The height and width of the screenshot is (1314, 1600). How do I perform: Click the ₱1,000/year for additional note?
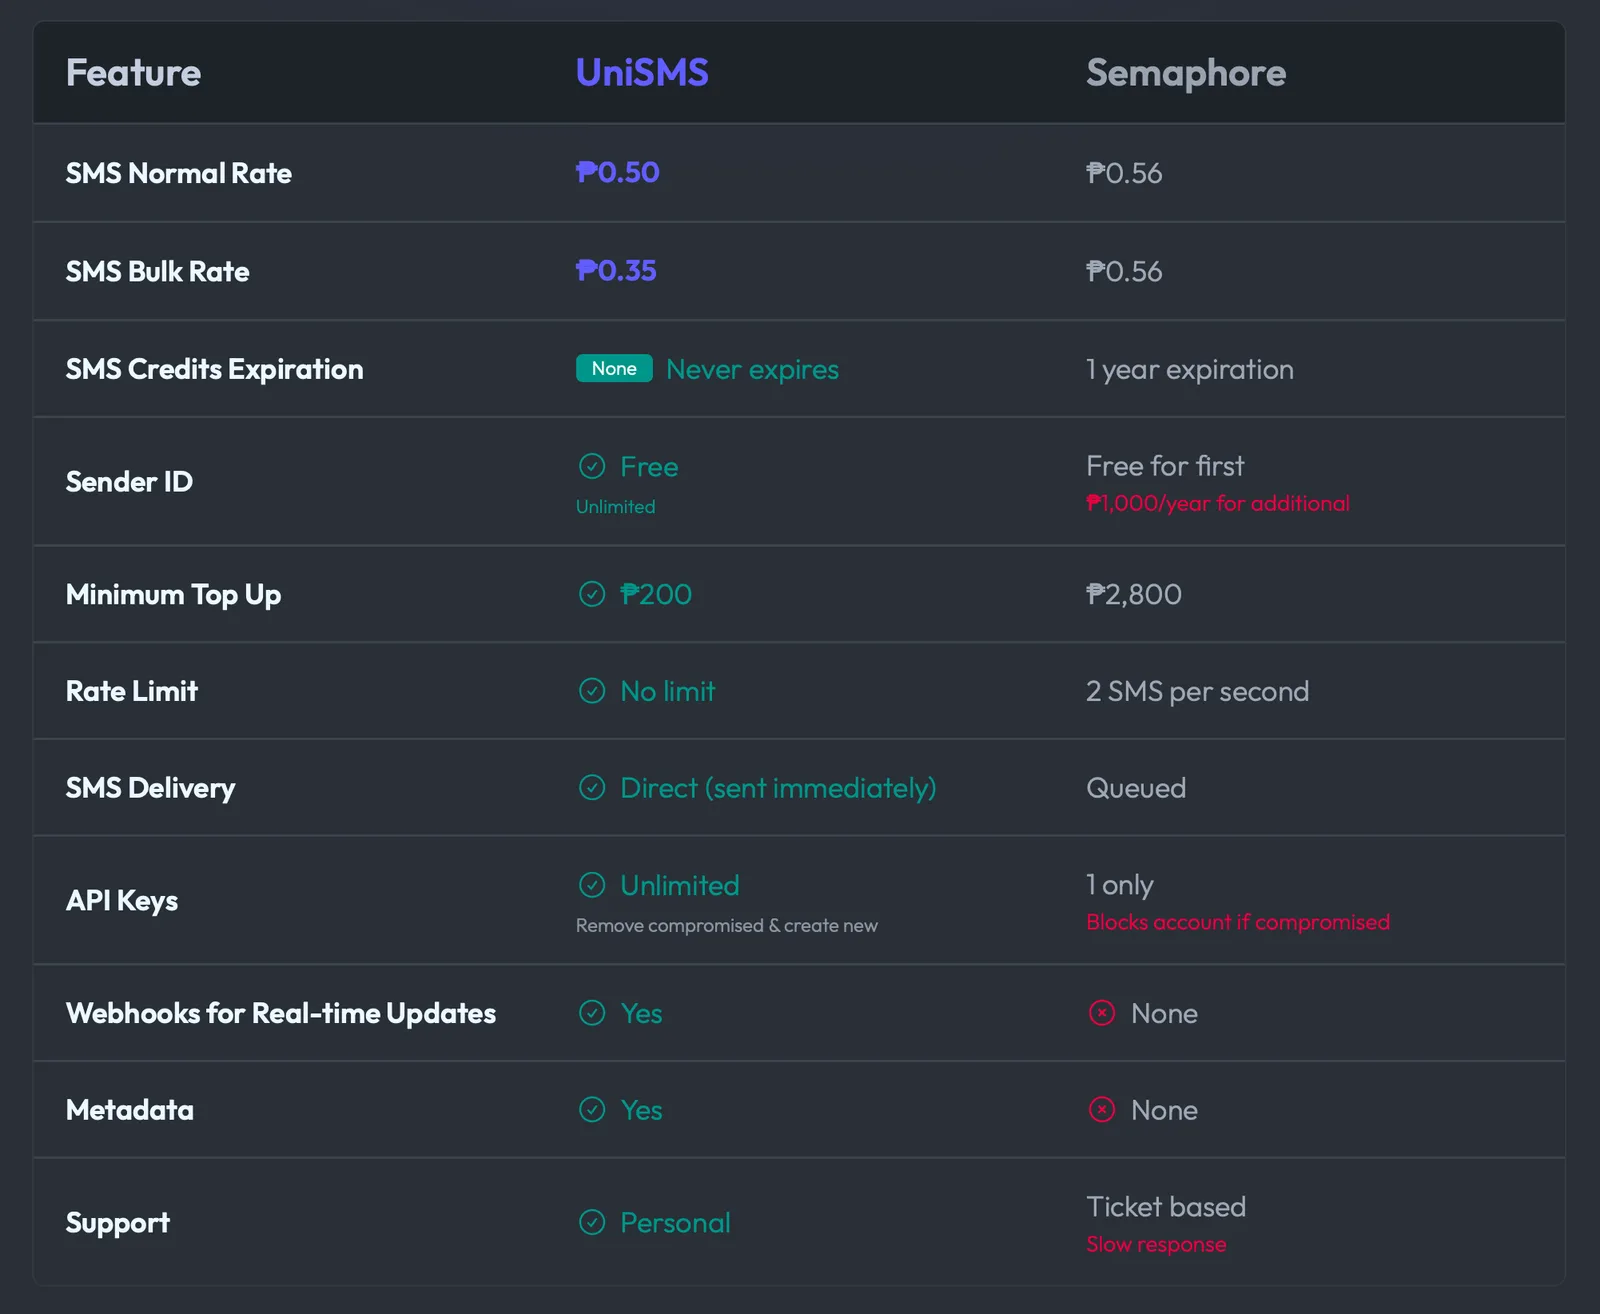[1218, 503]
